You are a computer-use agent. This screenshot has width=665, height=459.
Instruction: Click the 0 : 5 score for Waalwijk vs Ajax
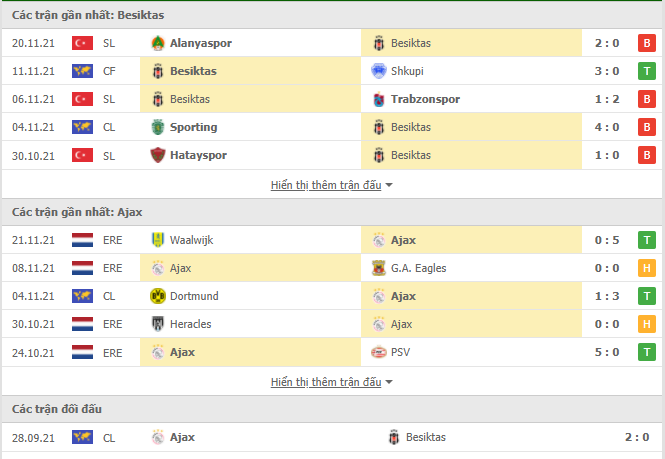[607, 240]
